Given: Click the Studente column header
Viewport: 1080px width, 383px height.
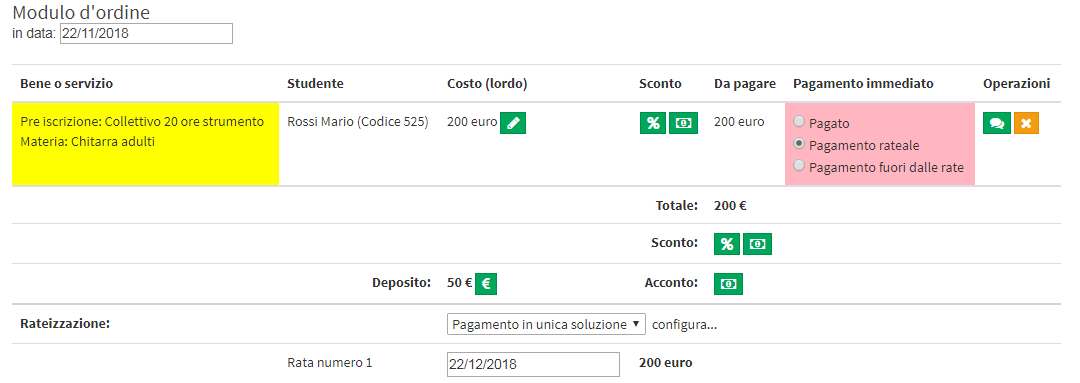Looking at the screenshot, I should 315,84.
